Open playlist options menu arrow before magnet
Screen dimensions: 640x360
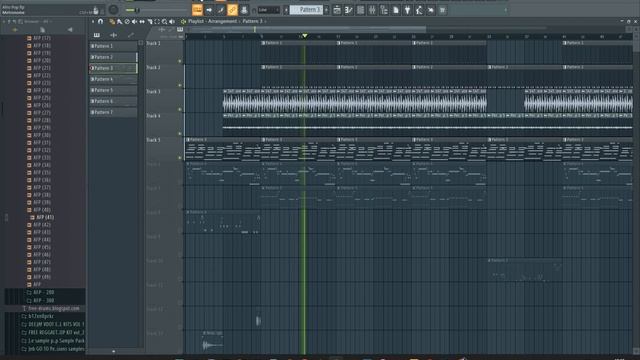click(x=93, y=21)
